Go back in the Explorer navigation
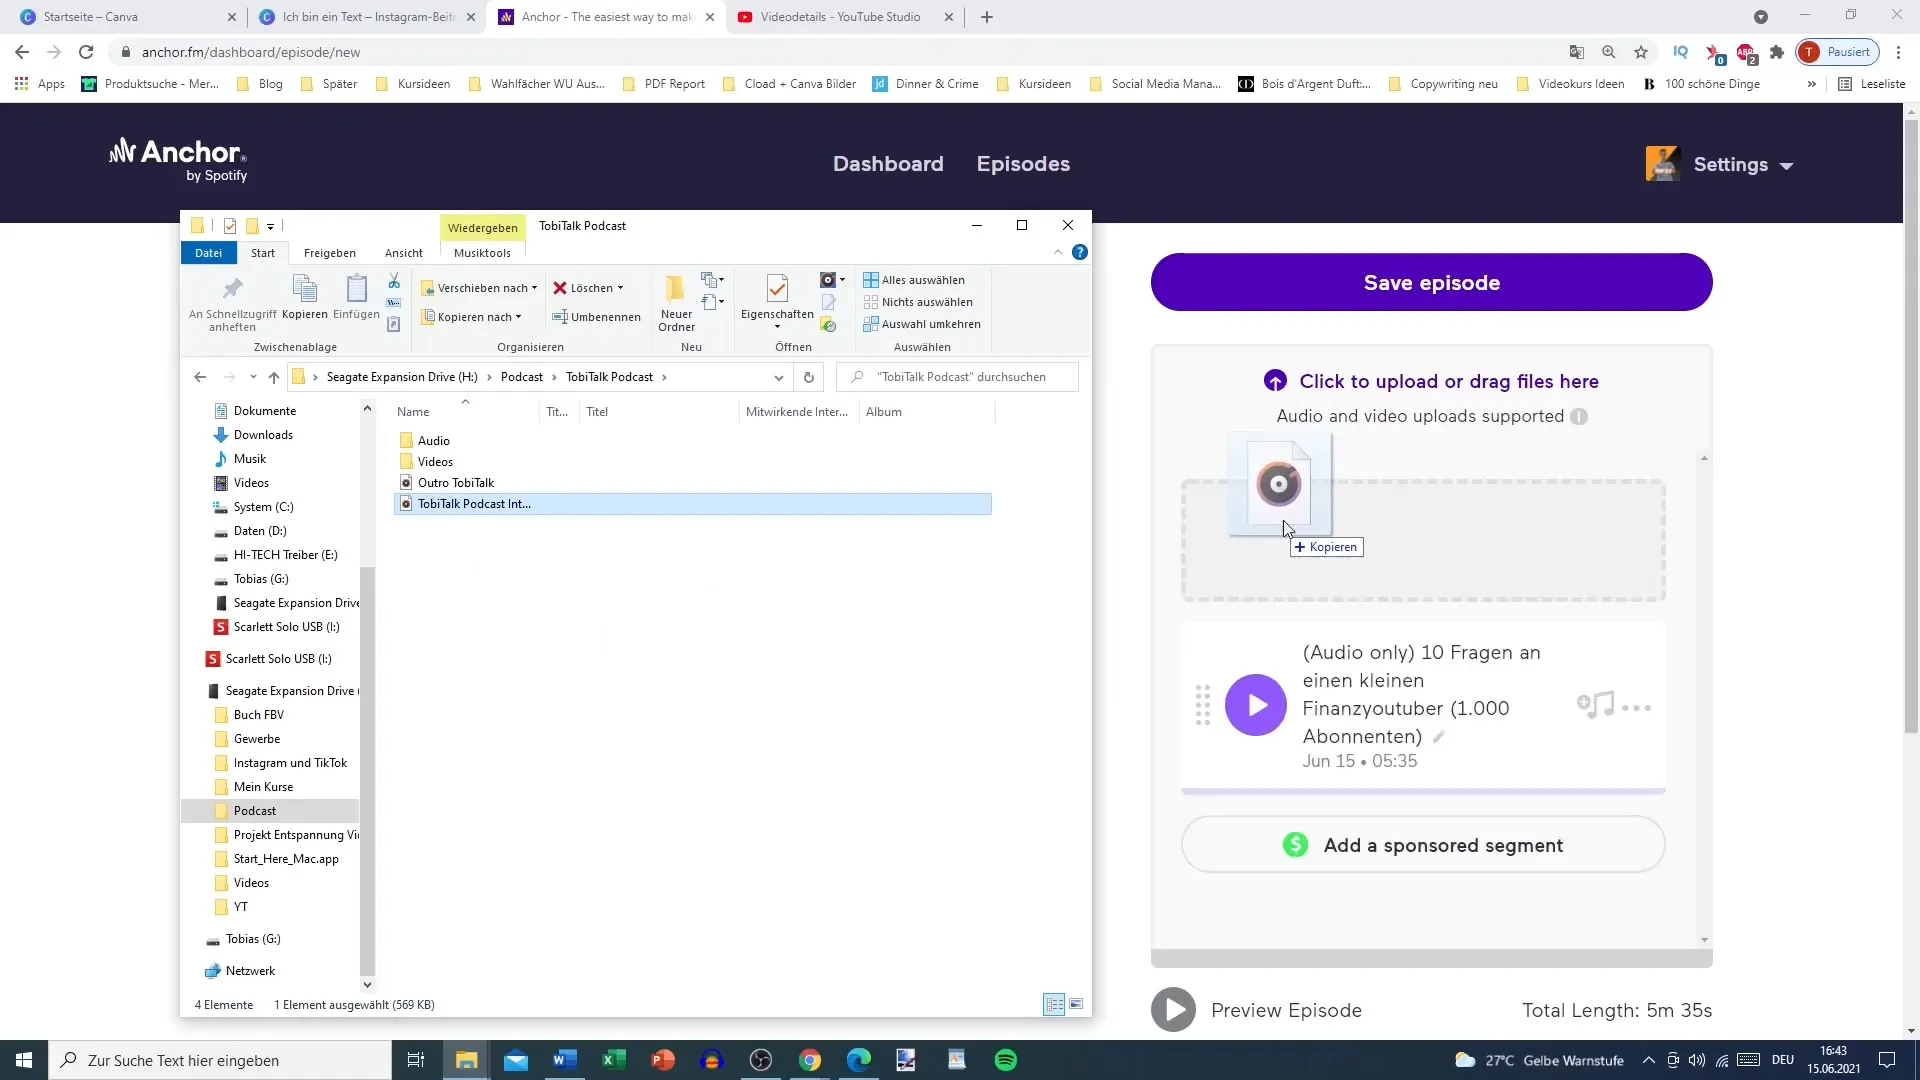Screen dimensions: 1920x1080 200,377
